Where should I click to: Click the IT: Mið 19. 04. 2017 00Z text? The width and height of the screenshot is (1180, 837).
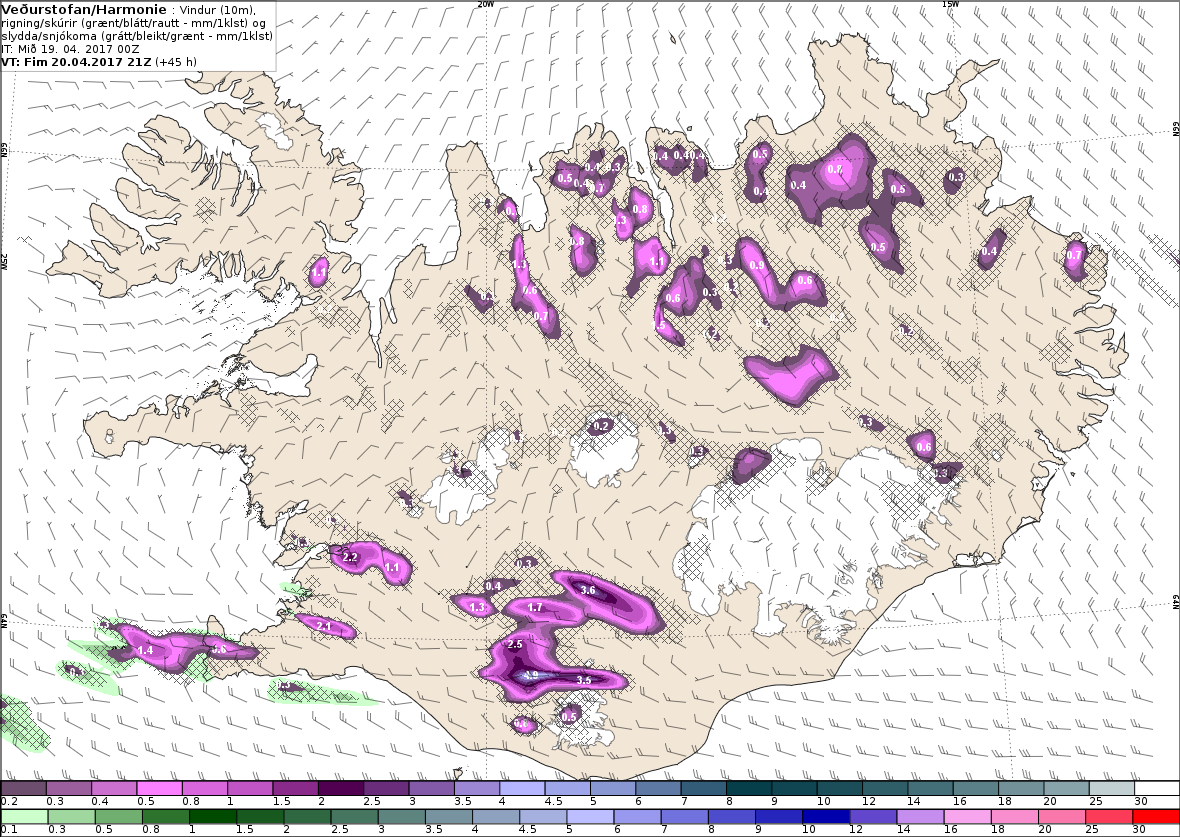tap(71, 49)
